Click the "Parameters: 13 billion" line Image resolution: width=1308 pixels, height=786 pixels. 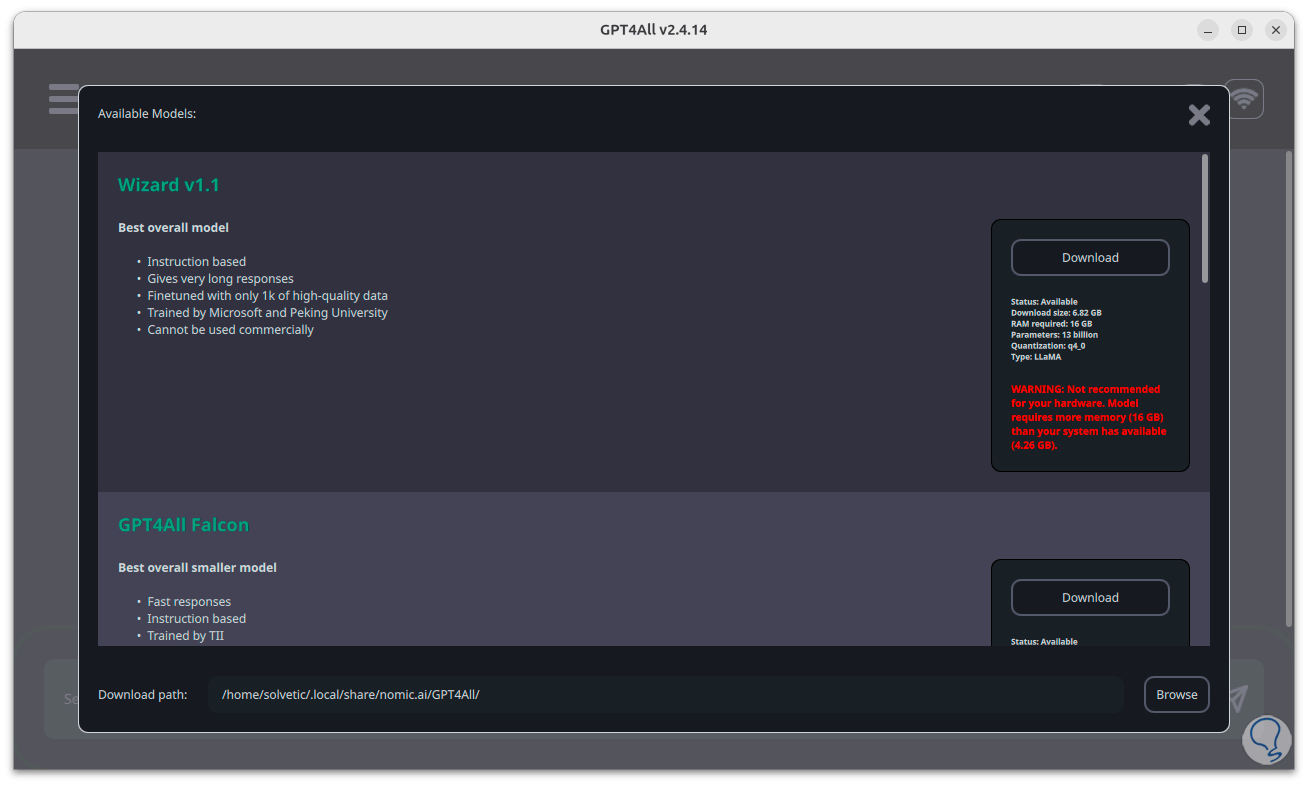(x=1054, y=335)
